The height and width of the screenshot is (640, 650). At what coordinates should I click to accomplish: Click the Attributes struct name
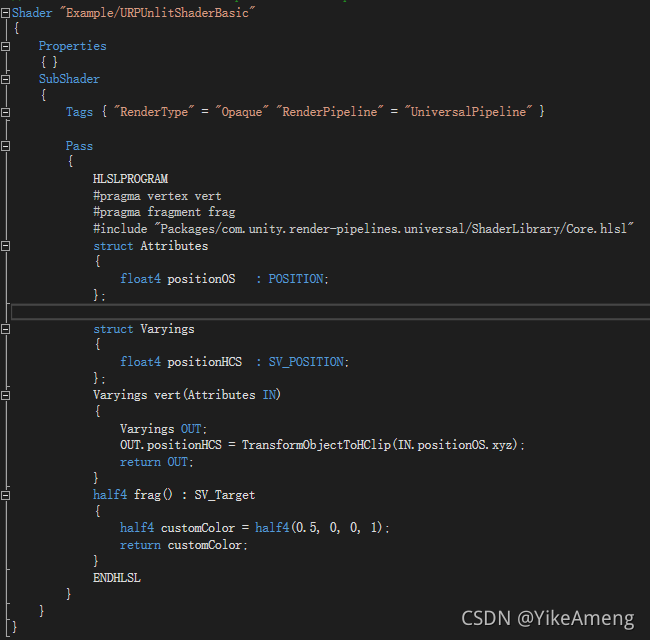[174, 246]
